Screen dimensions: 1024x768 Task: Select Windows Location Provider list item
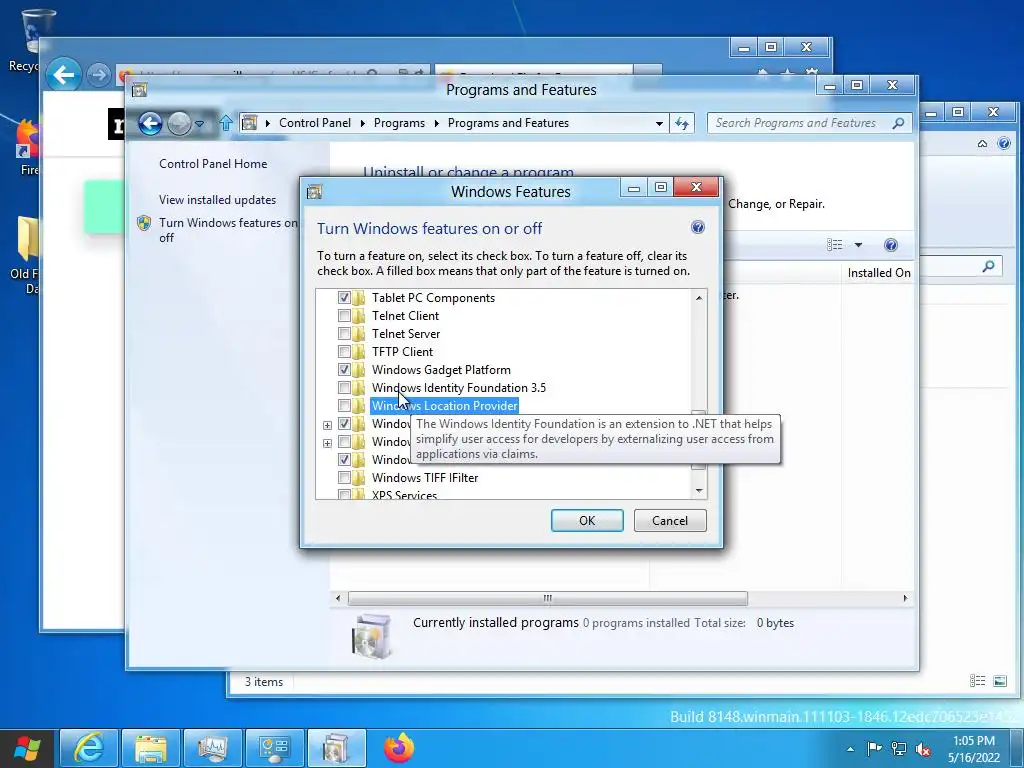coord(445,406)
